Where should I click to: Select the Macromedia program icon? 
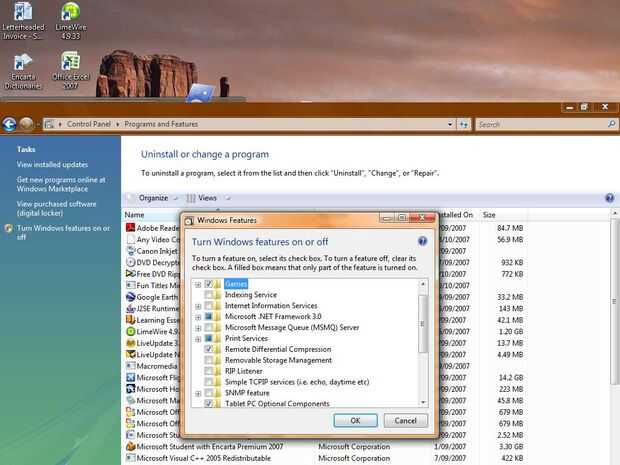click(130, 366)
